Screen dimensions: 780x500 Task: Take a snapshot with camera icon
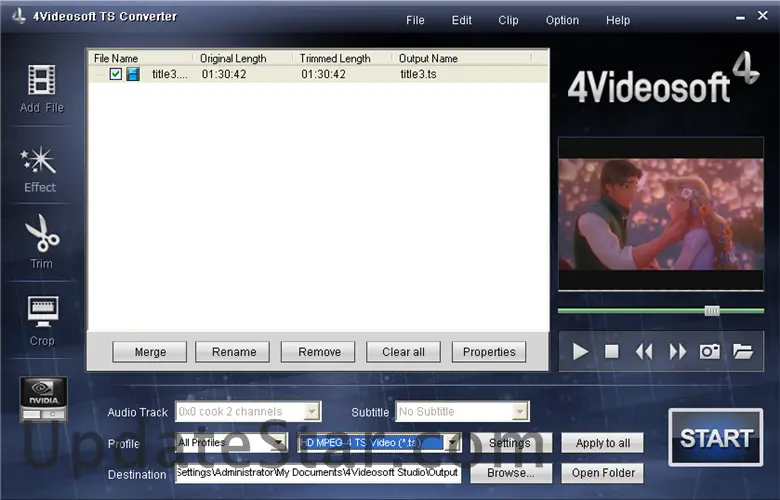710,352
